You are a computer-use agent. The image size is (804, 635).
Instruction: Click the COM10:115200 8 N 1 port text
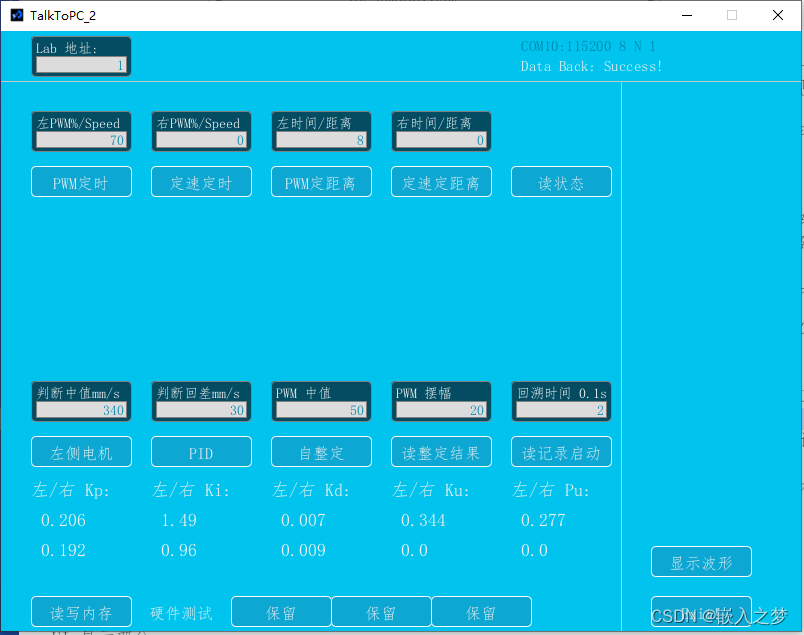pos(588,47)
